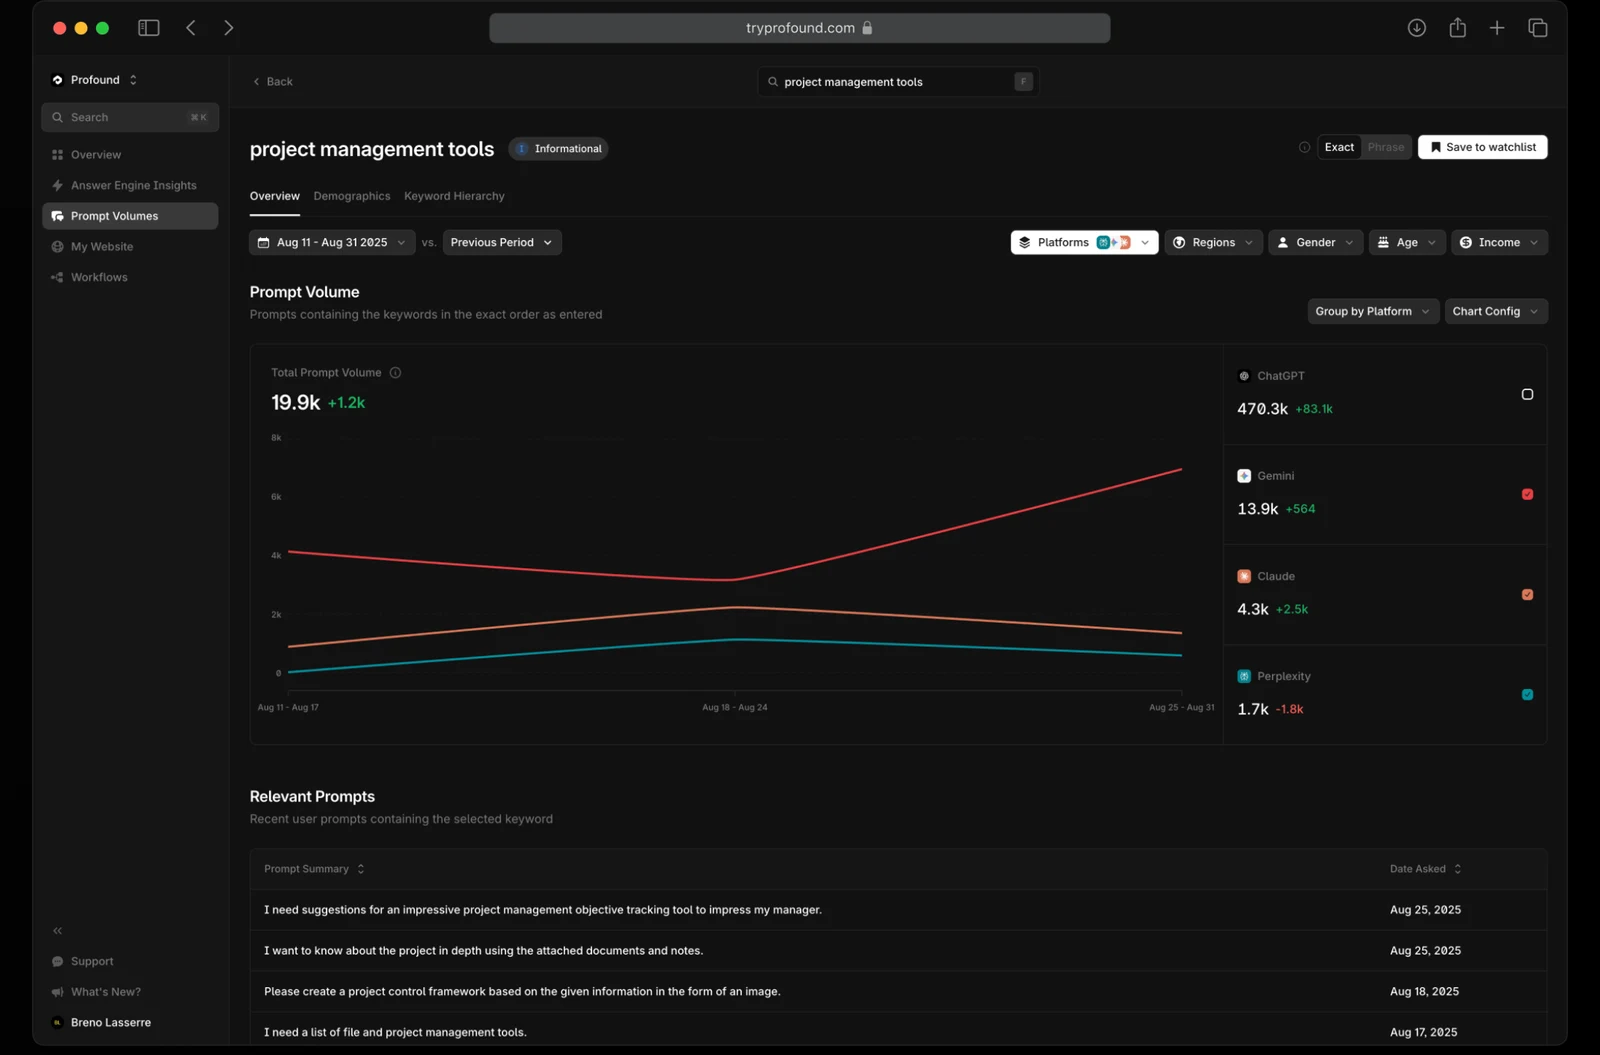Click the Informational intent badge
The width and height of the screenshot is (1600, 1055).
click(x=558, y=149)
